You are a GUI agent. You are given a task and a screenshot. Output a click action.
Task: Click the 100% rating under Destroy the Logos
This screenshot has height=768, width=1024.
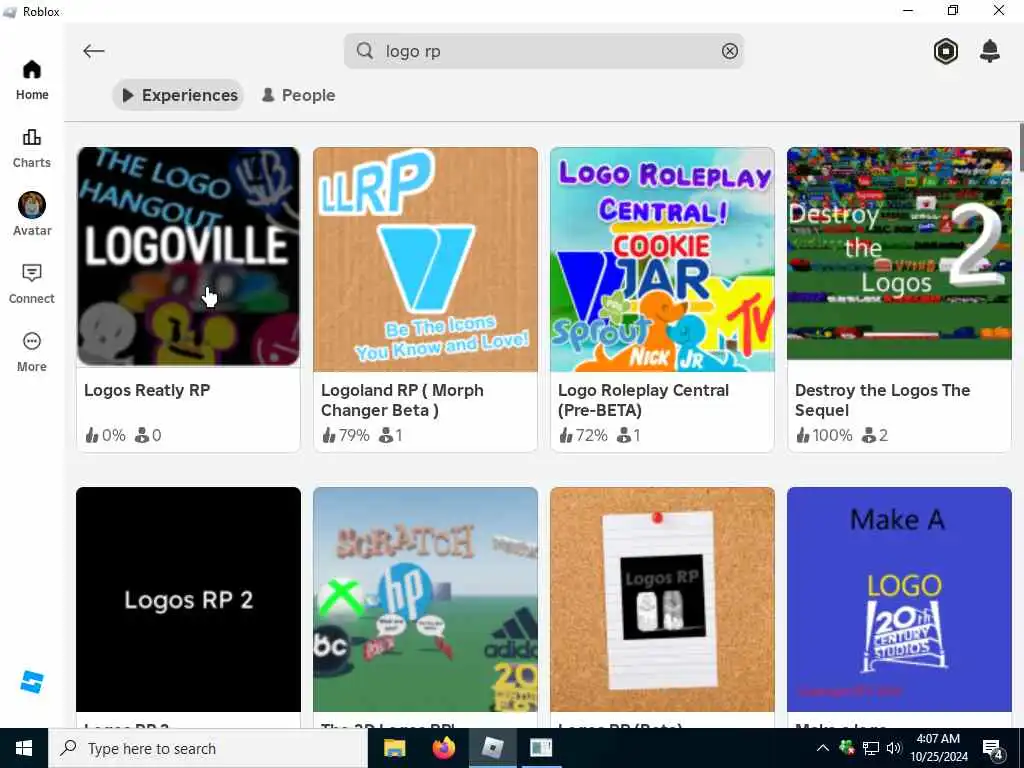[824, 436]
